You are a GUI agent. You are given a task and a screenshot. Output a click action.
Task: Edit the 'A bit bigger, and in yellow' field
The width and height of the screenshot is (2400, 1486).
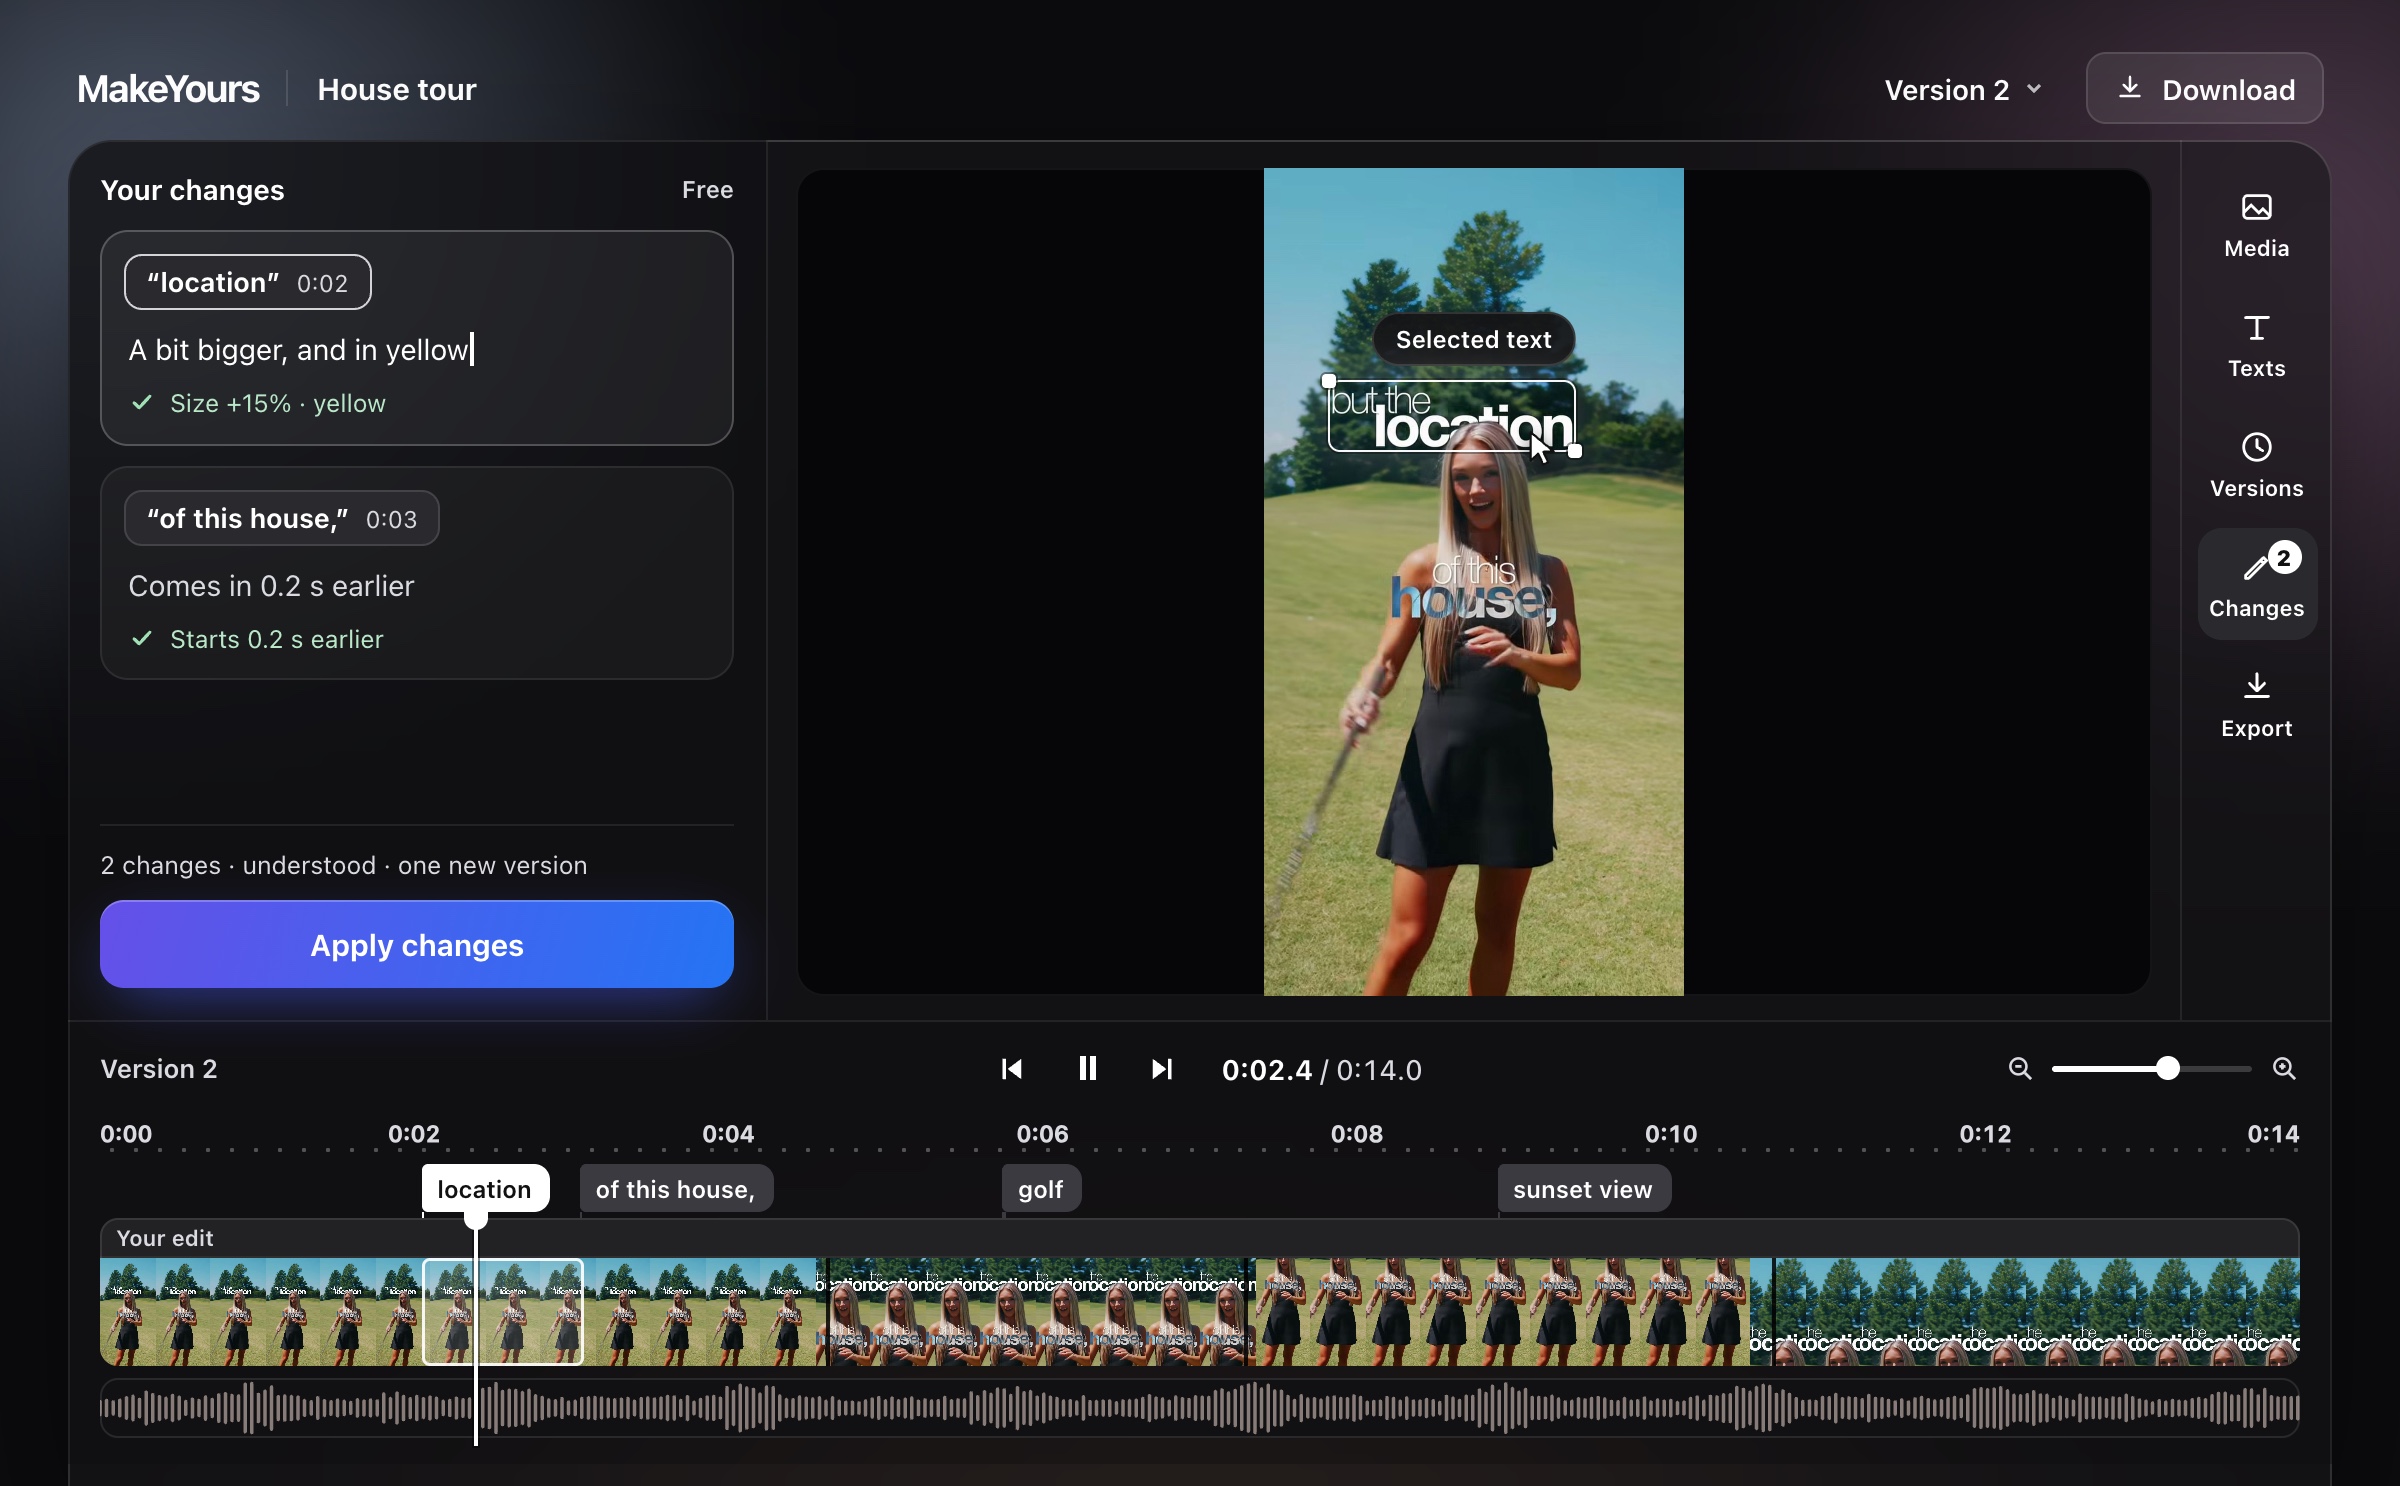(x=300, y=350)
